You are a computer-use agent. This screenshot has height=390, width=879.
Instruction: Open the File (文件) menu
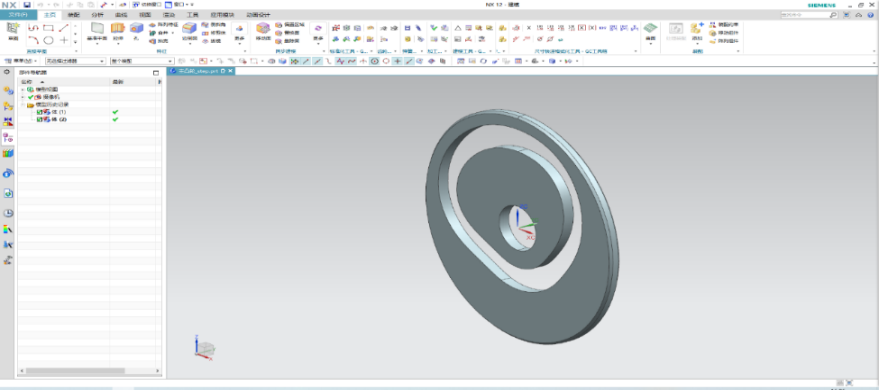(x=18, y=15)
